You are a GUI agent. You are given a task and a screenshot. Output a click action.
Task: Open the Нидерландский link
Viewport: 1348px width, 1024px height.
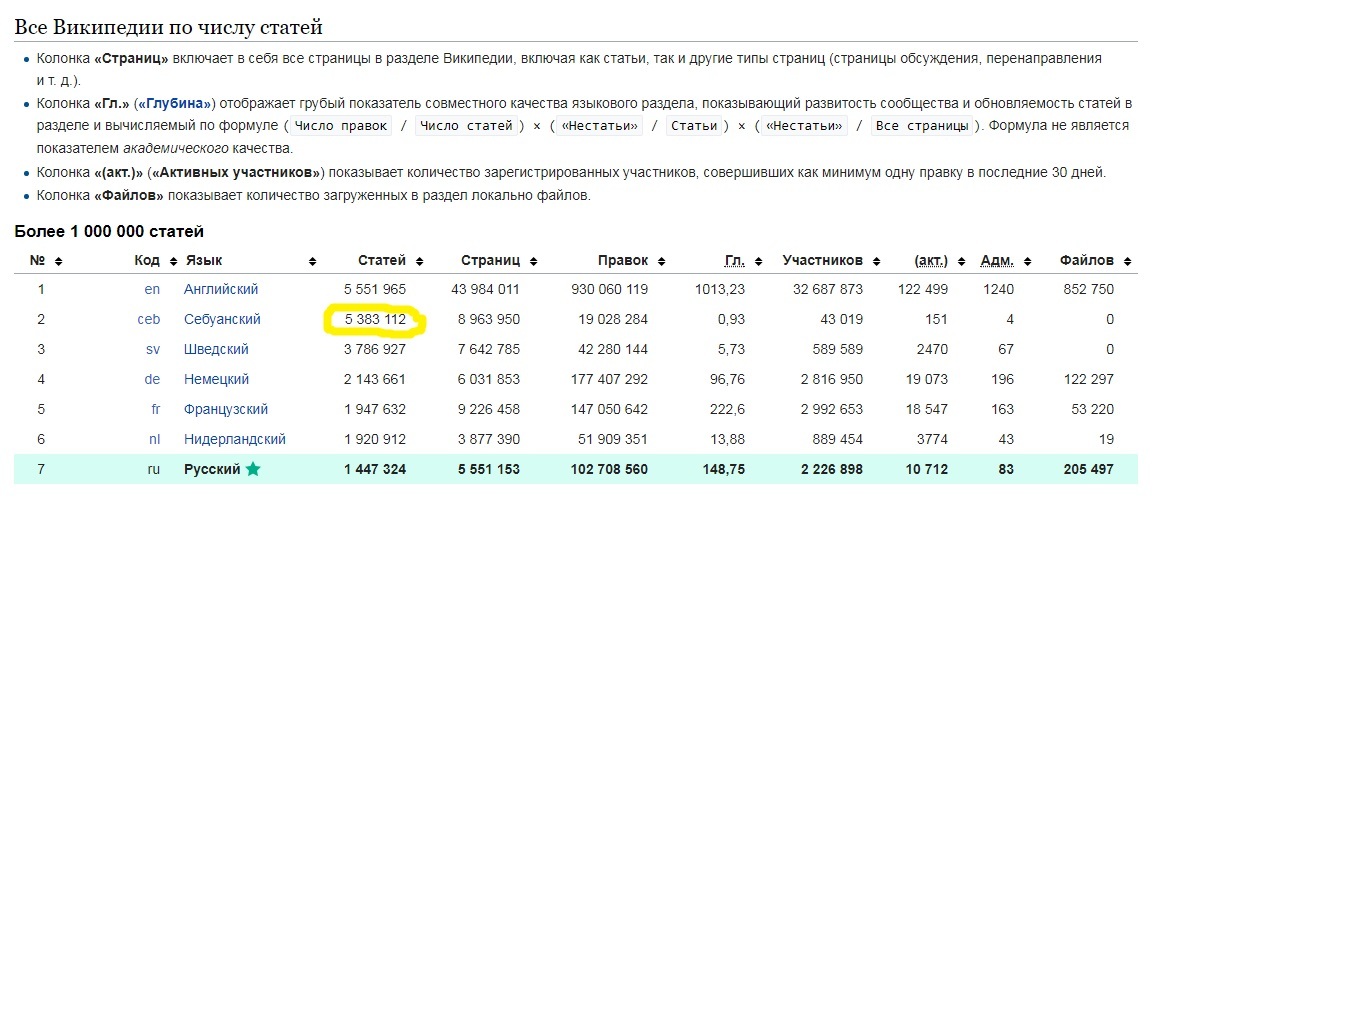[x=235, y=439]
